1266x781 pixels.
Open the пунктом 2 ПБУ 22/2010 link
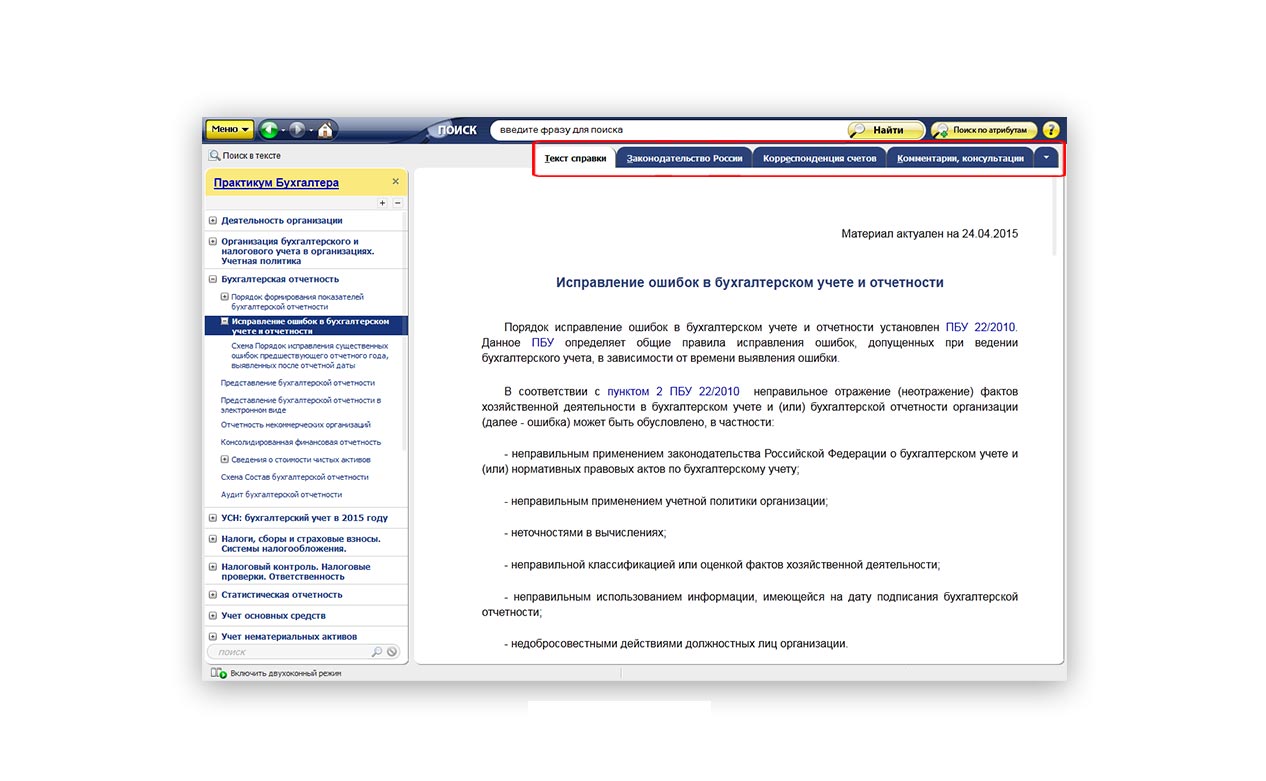pos(673,391)
